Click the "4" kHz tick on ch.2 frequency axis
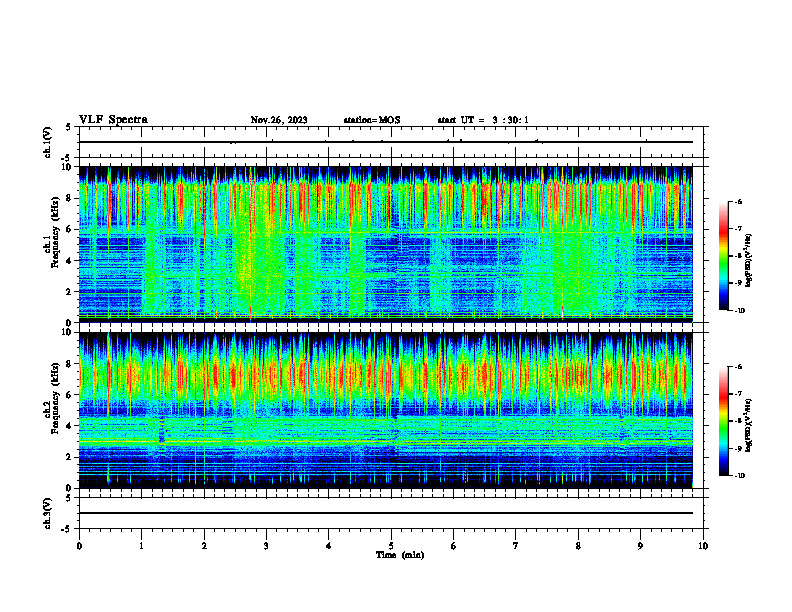Image resolution: width=792 pixels, height=612 pixels. coord(70,426)
